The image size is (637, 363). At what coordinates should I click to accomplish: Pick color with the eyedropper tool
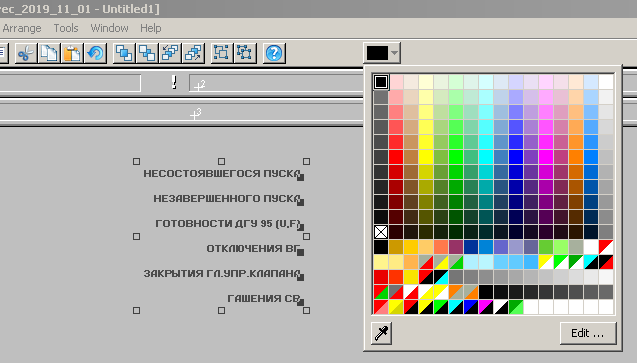(x=381, y=333)
